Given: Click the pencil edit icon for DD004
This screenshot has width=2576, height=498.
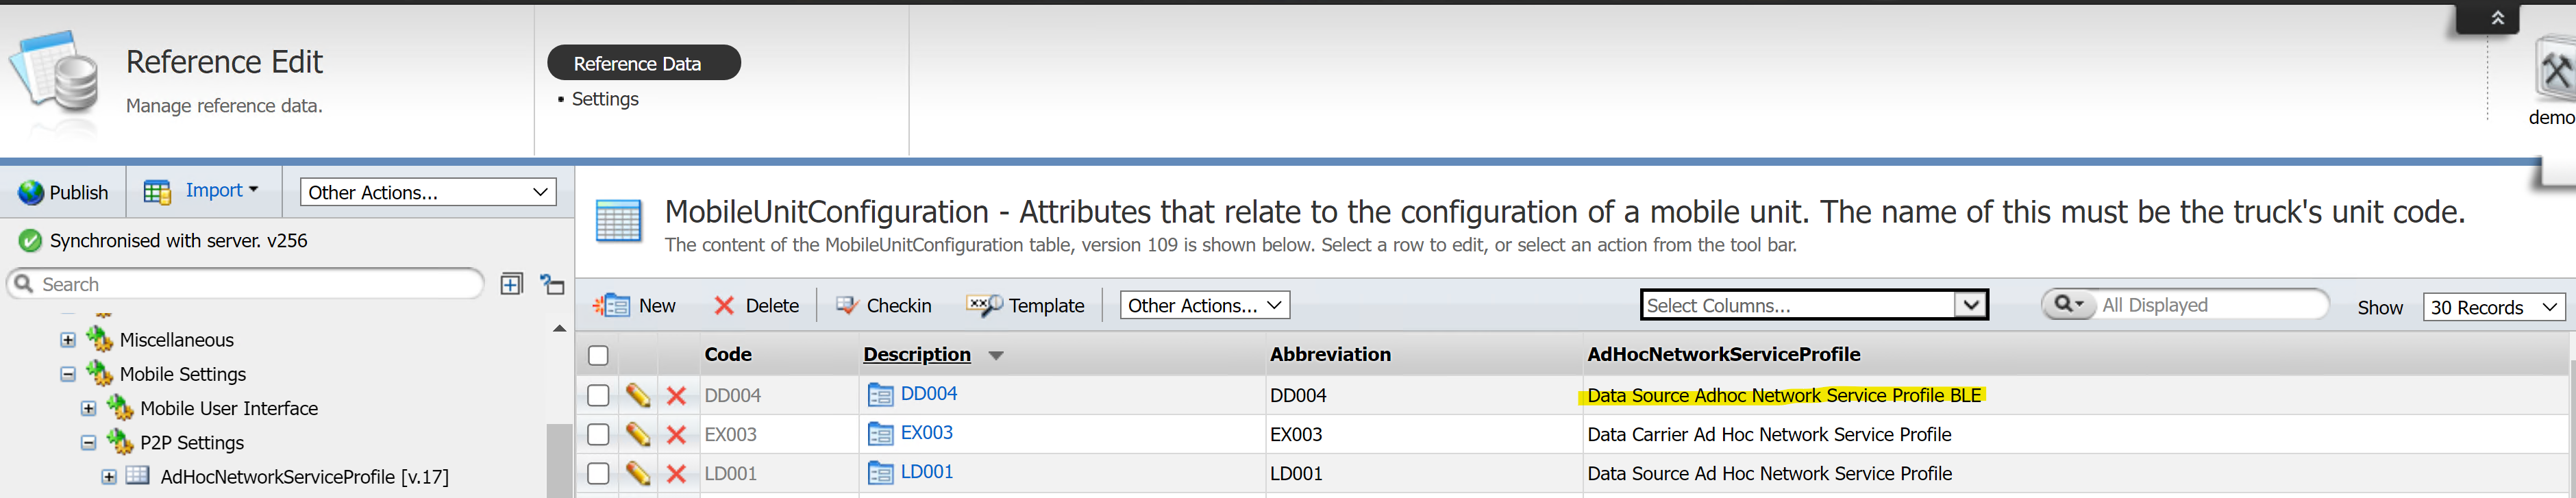Looking at the screenshot, I should pyautogui.click(x=637, y=395).
